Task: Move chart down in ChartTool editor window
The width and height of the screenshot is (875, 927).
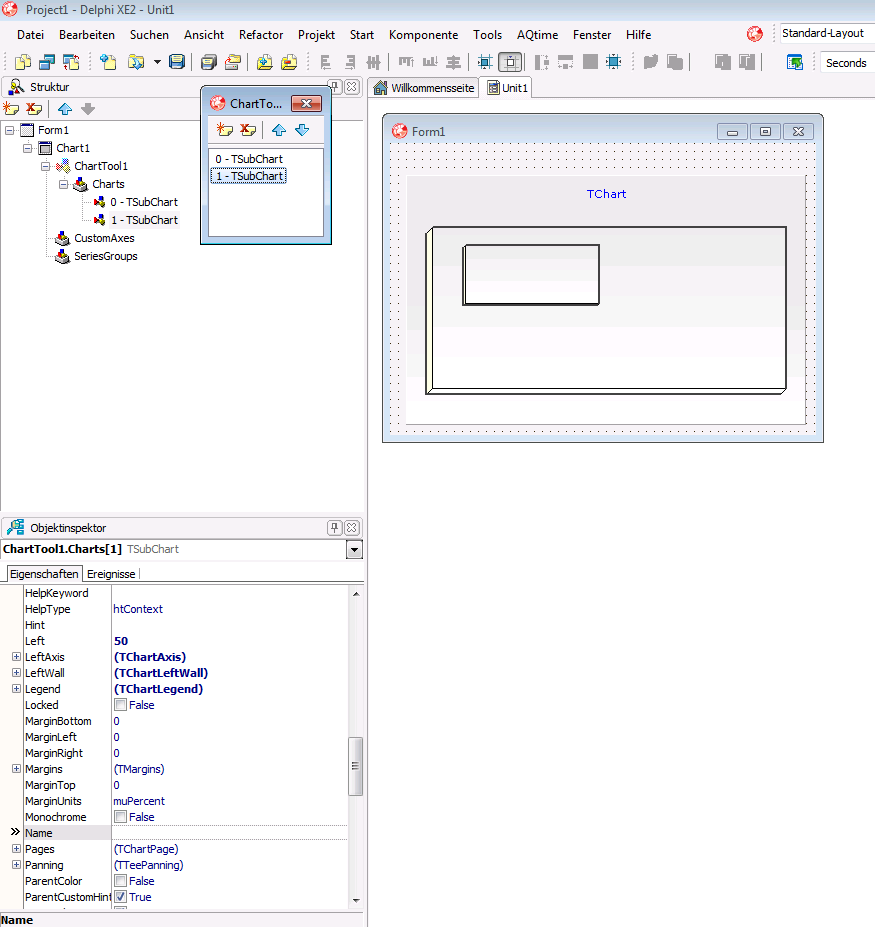Action: click(x=302, y=130)
